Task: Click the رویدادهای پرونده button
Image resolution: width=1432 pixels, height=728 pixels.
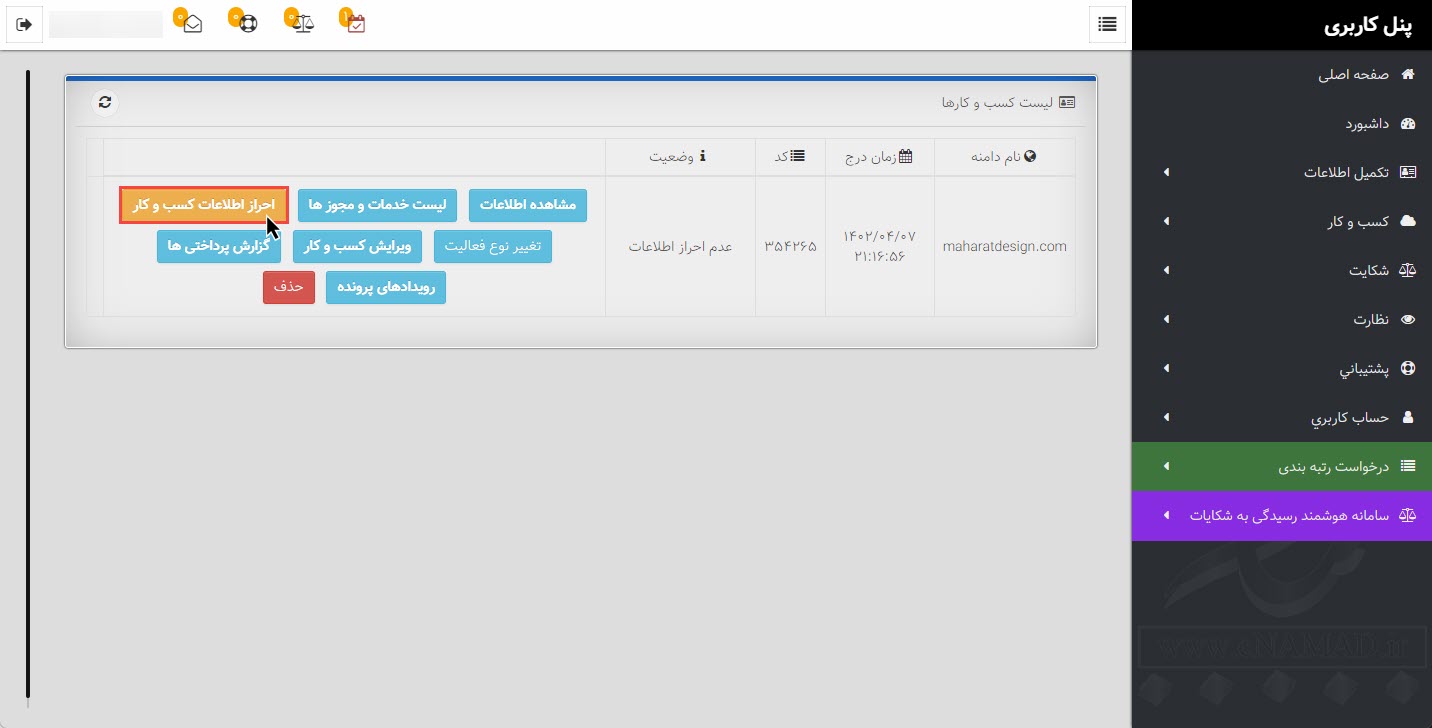Action: point(386,287)
